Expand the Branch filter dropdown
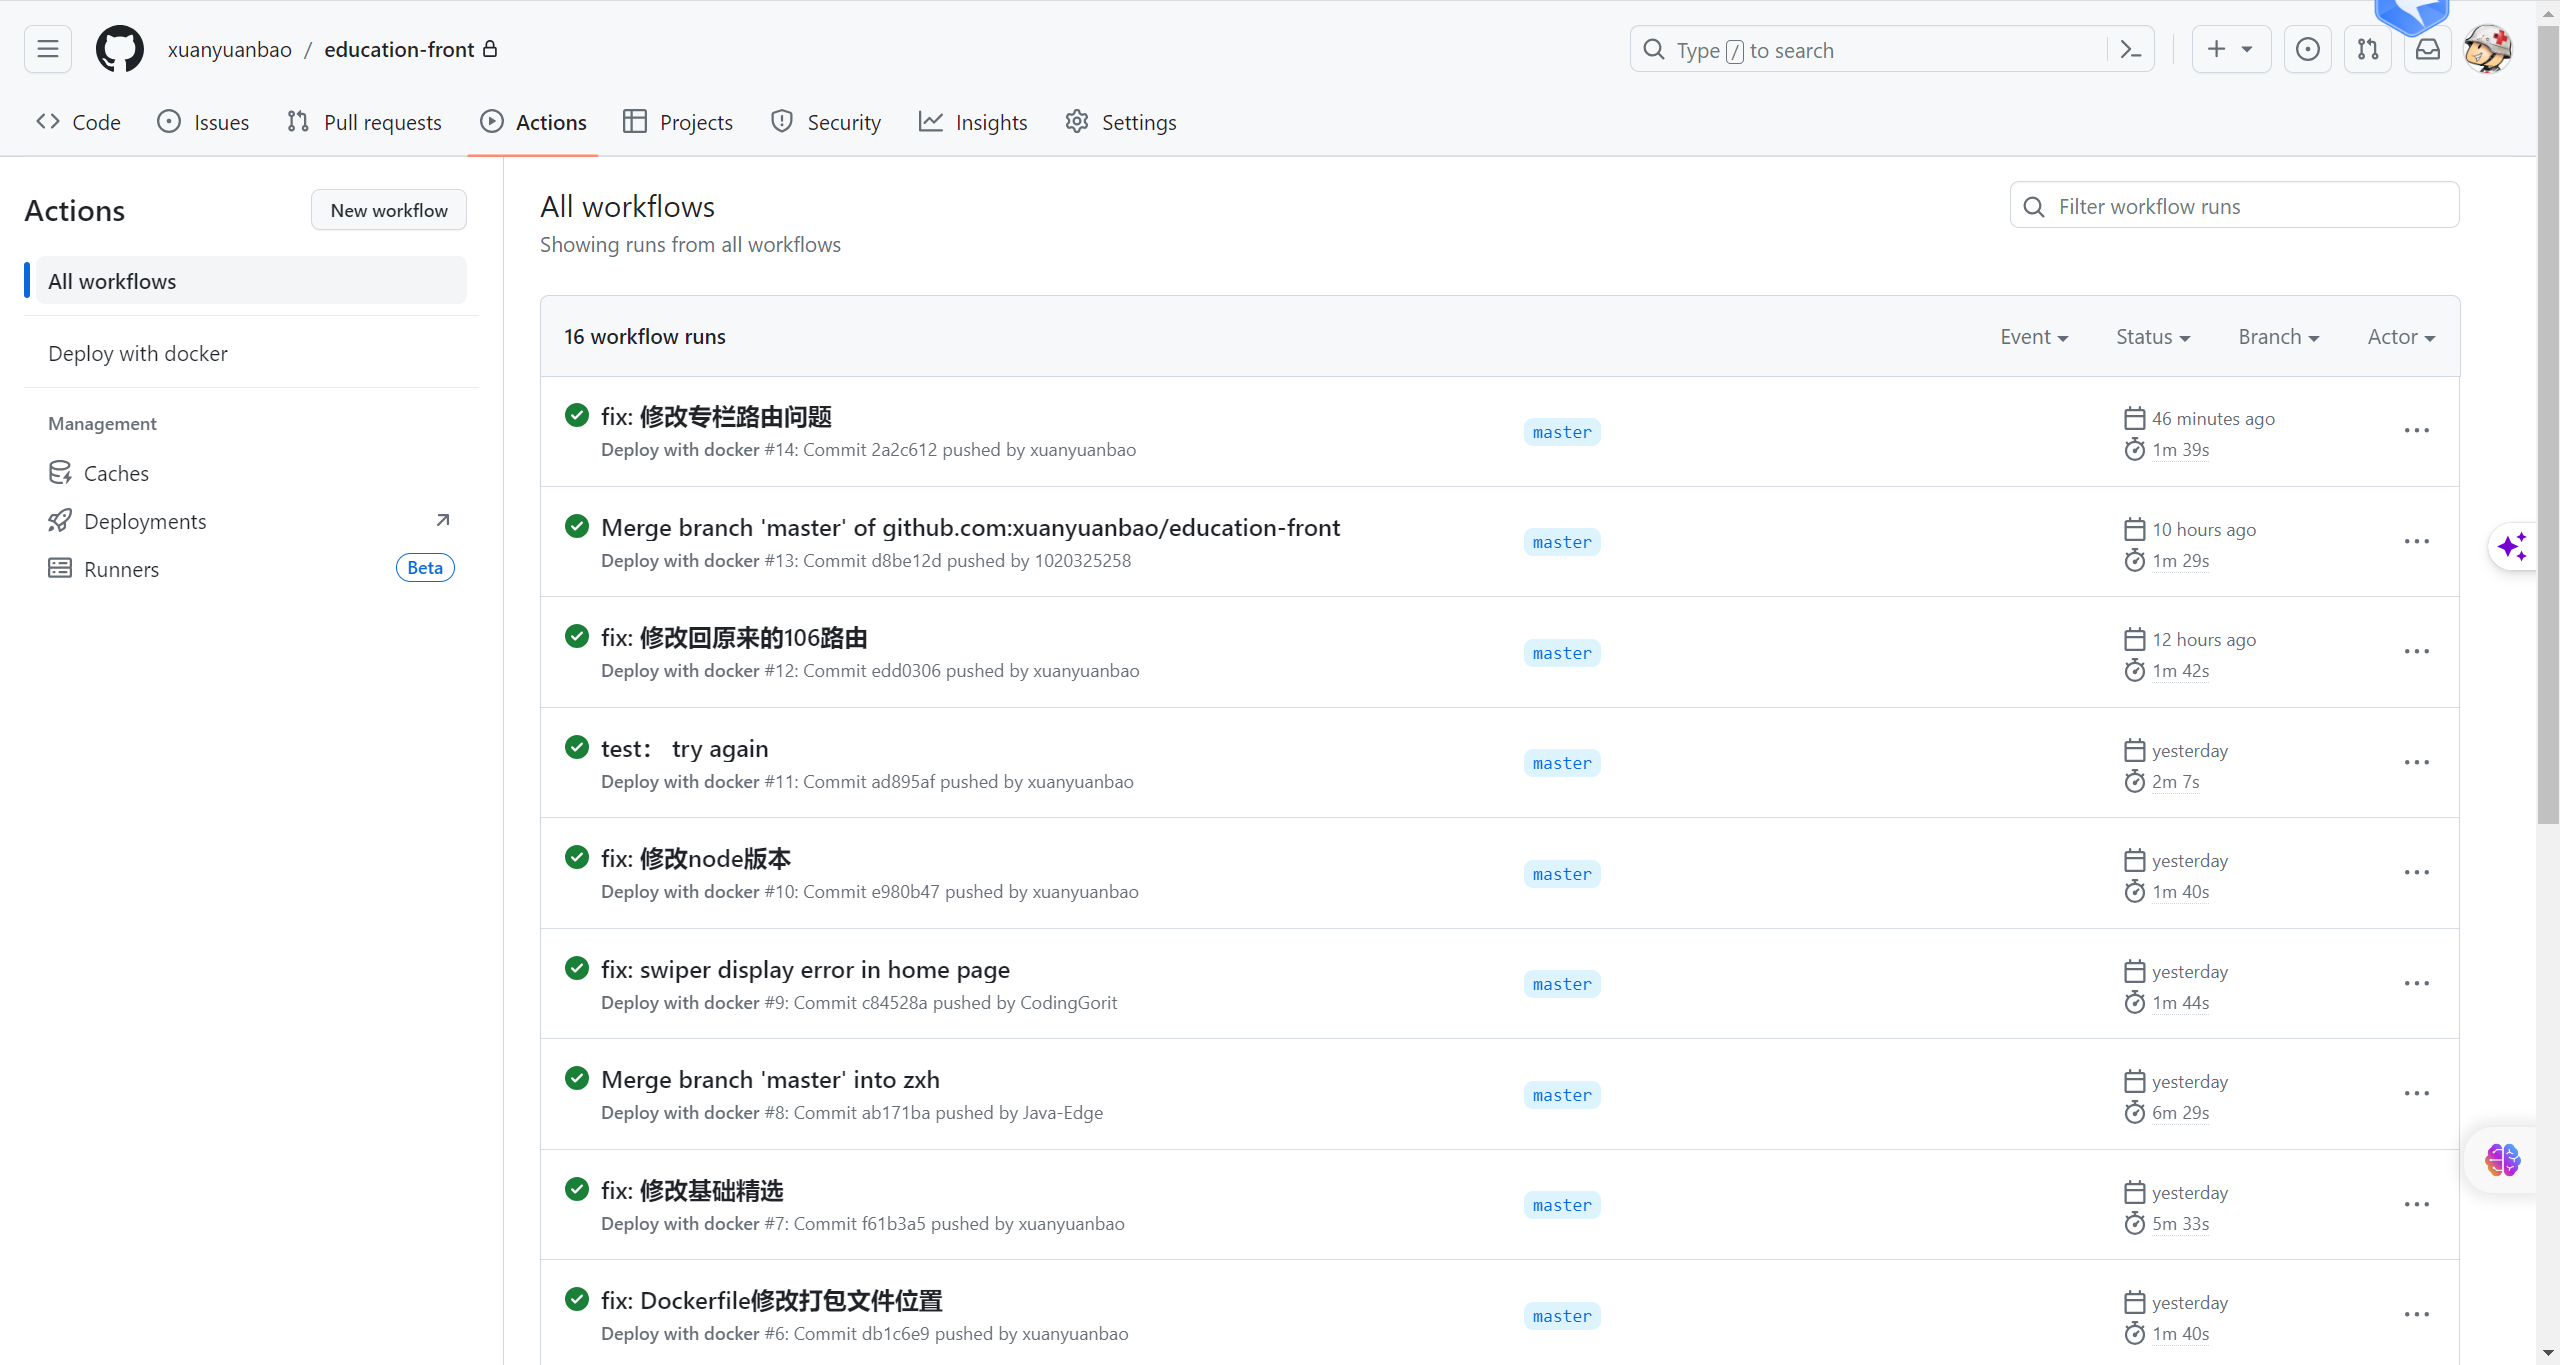This screenshot has width=2560, height=1365. click(2278, 337)
